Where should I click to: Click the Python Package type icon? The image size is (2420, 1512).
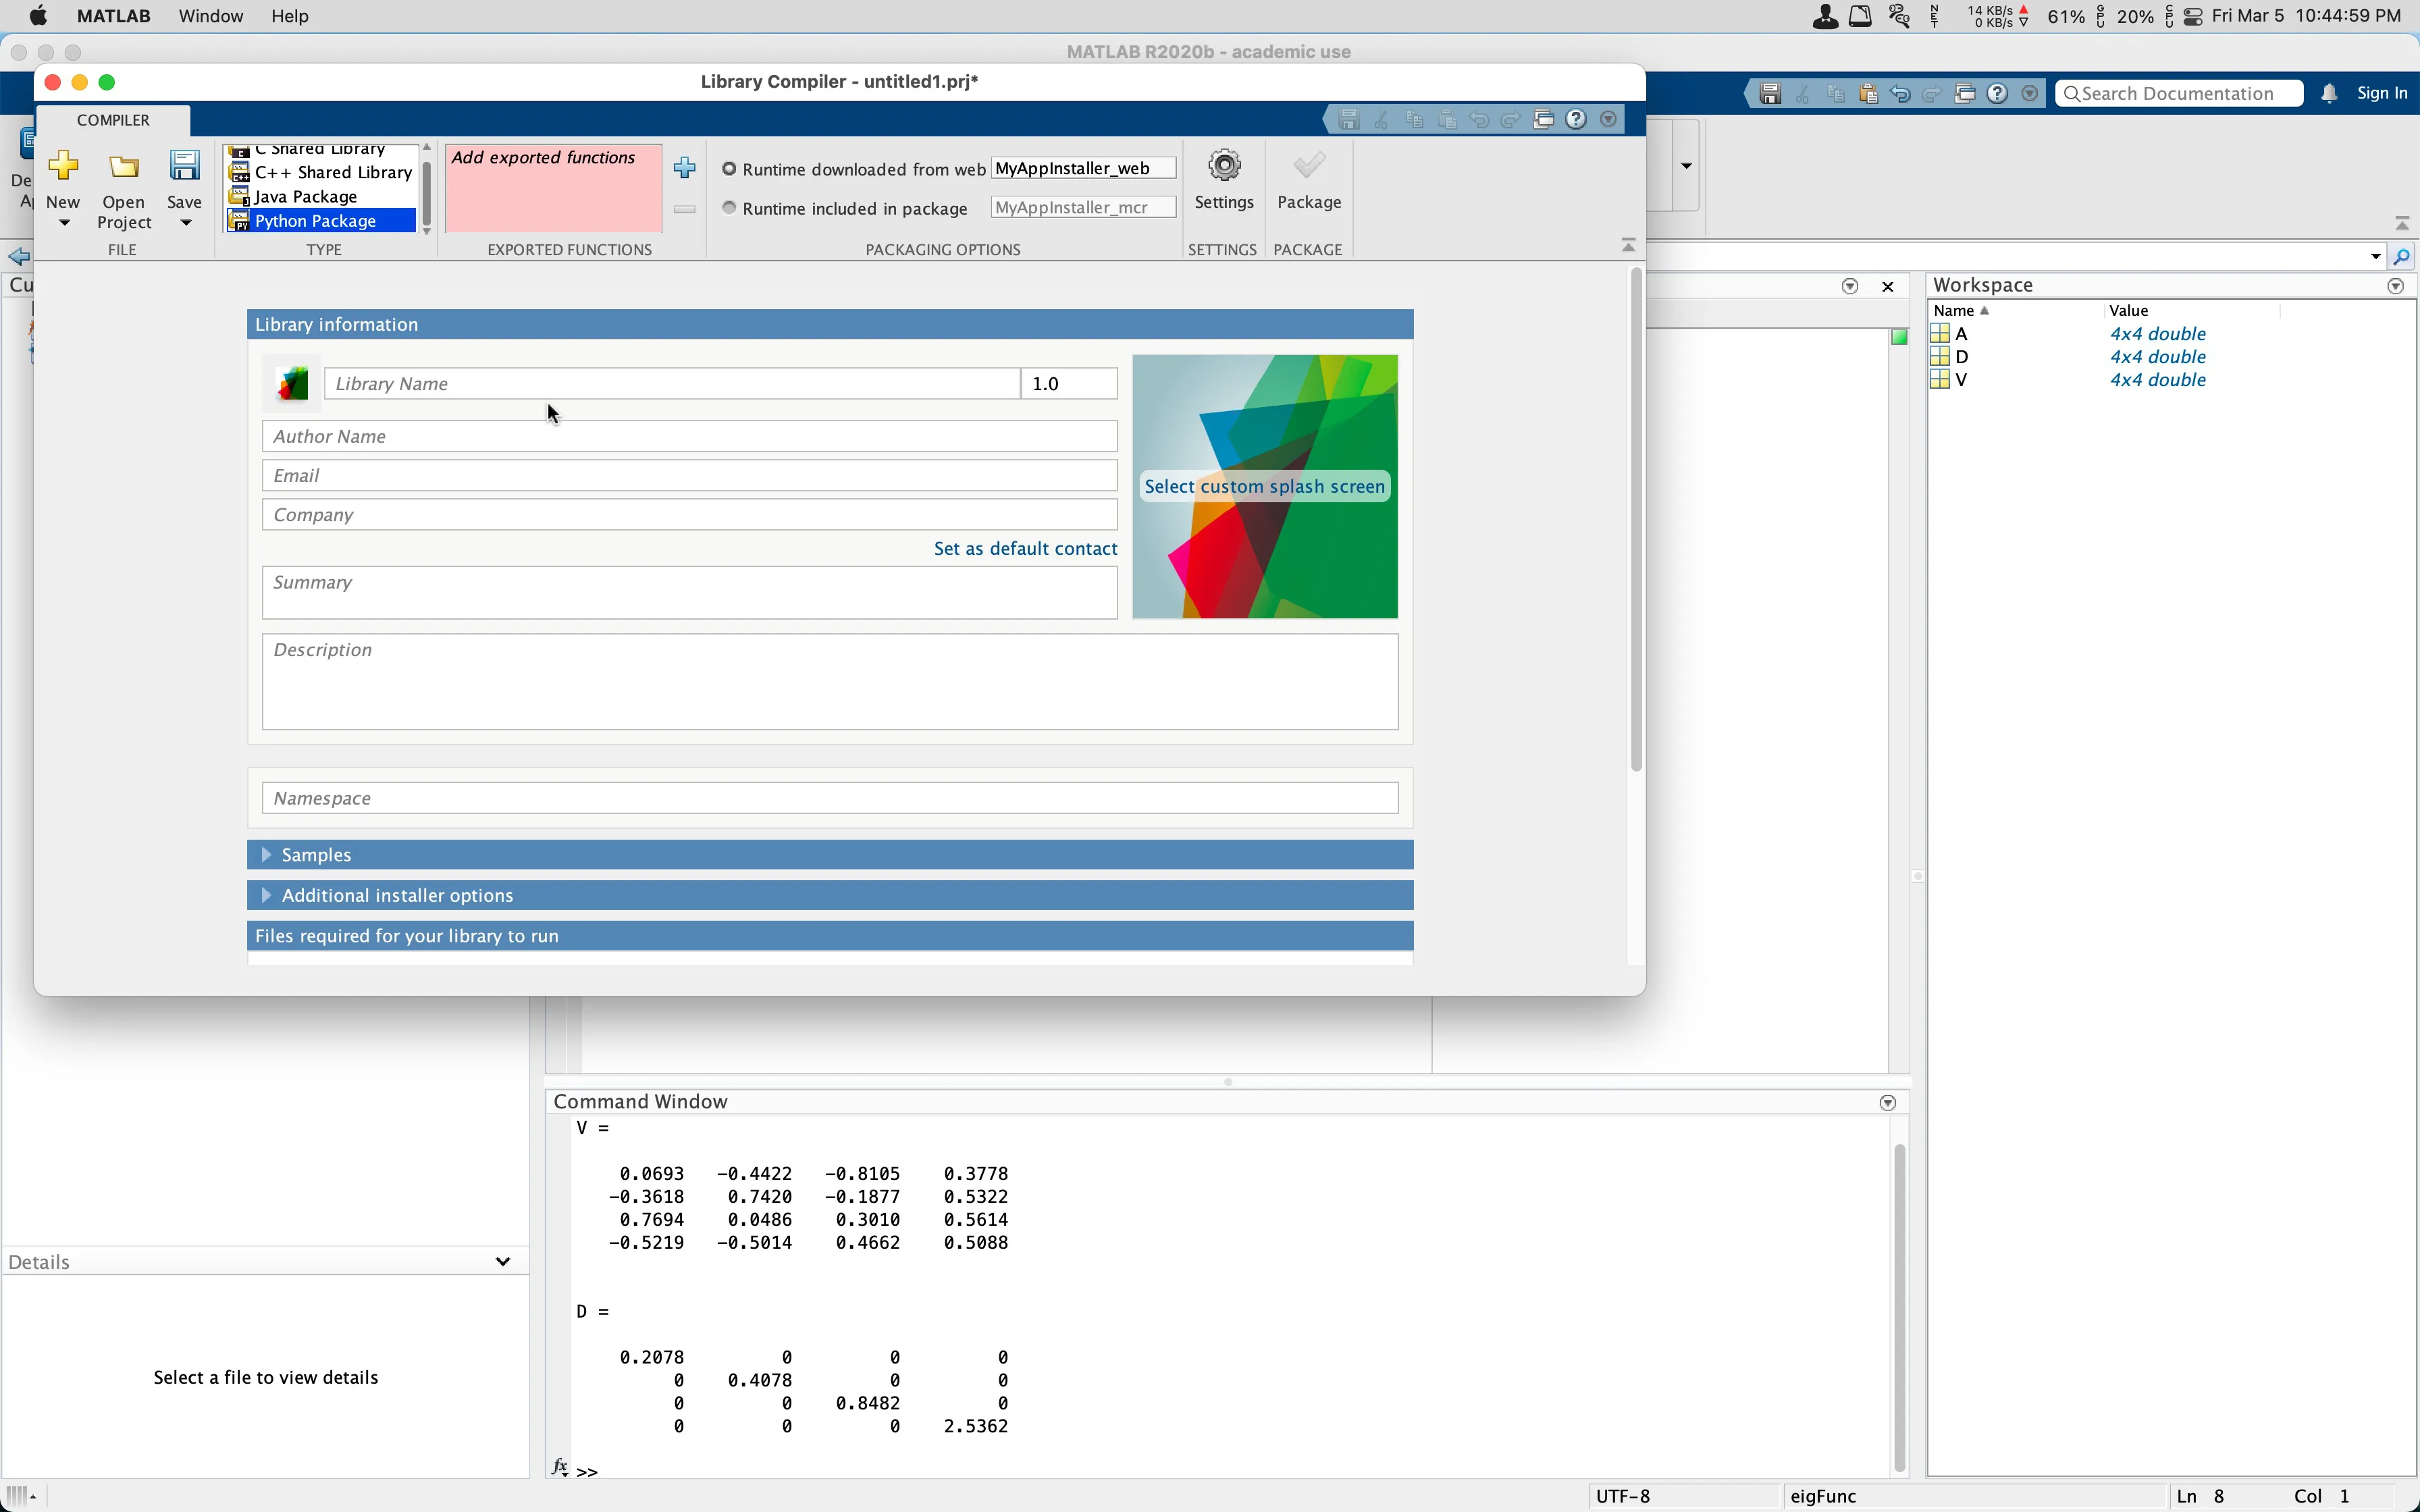237,219
